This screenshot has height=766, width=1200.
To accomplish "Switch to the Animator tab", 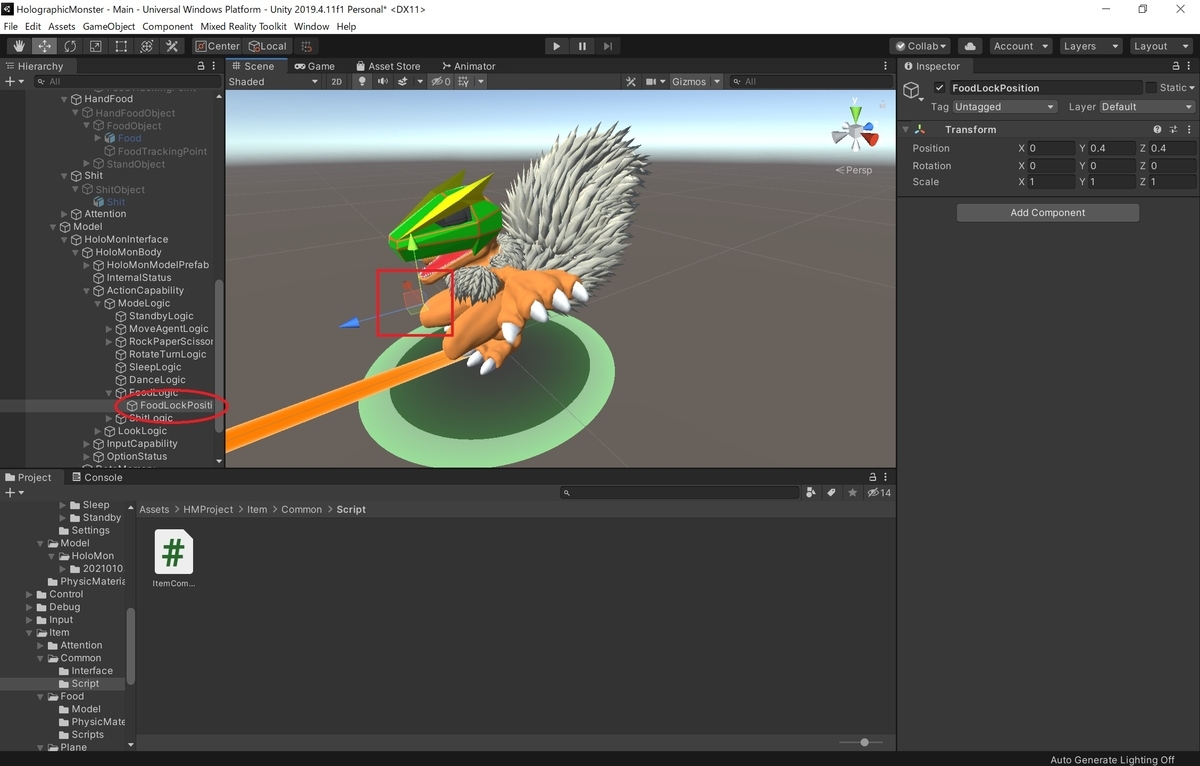I will click(467, 66).
